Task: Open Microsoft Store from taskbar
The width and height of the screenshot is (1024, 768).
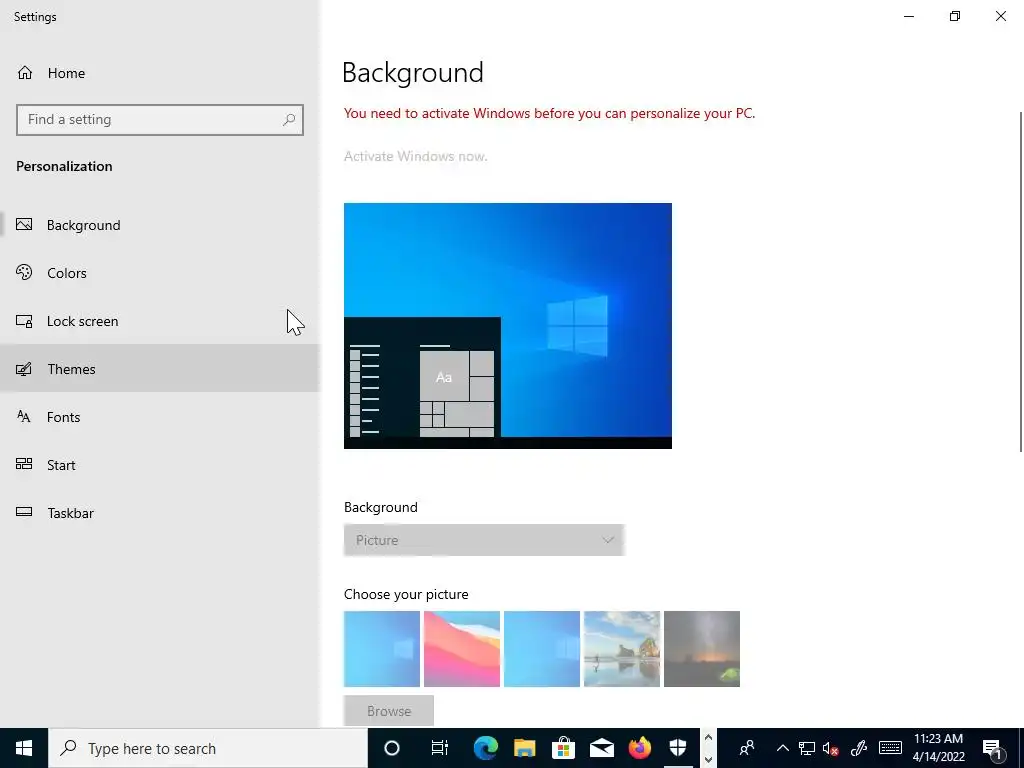Action: 563,748
